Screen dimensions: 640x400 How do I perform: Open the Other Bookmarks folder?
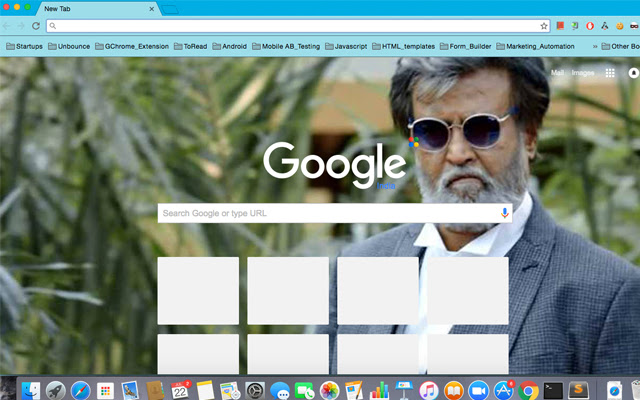620,47
